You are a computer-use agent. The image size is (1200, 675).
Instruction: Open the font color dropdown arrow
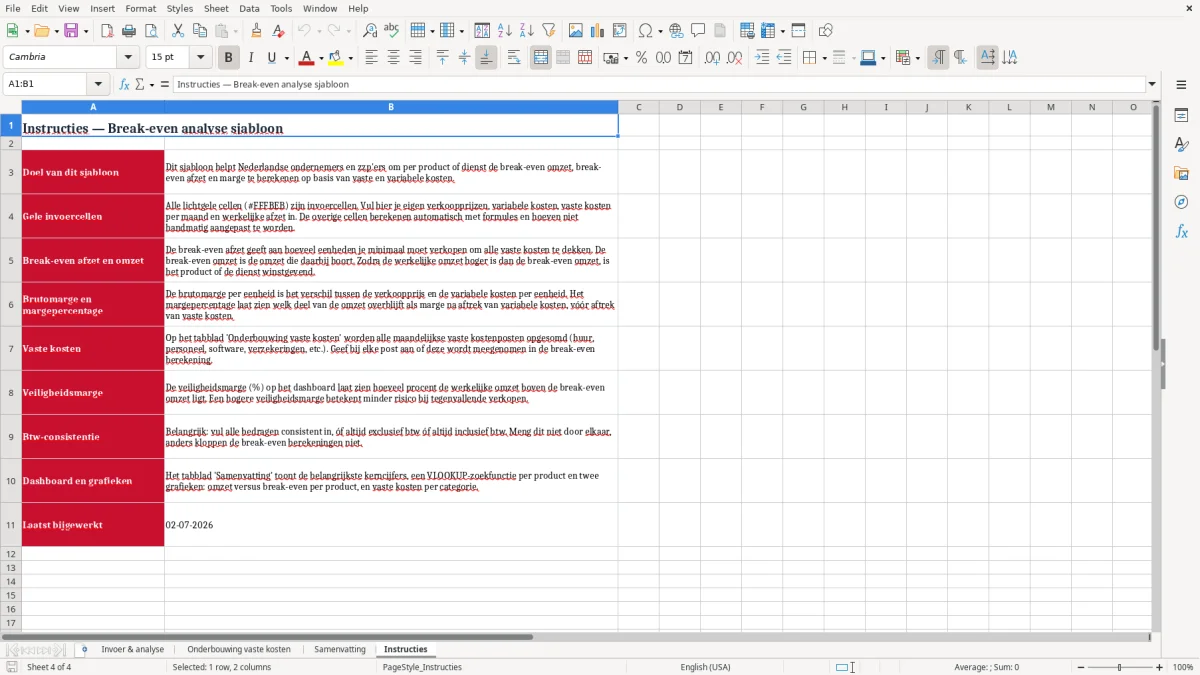pyautogui.click(x=320, y=58)
